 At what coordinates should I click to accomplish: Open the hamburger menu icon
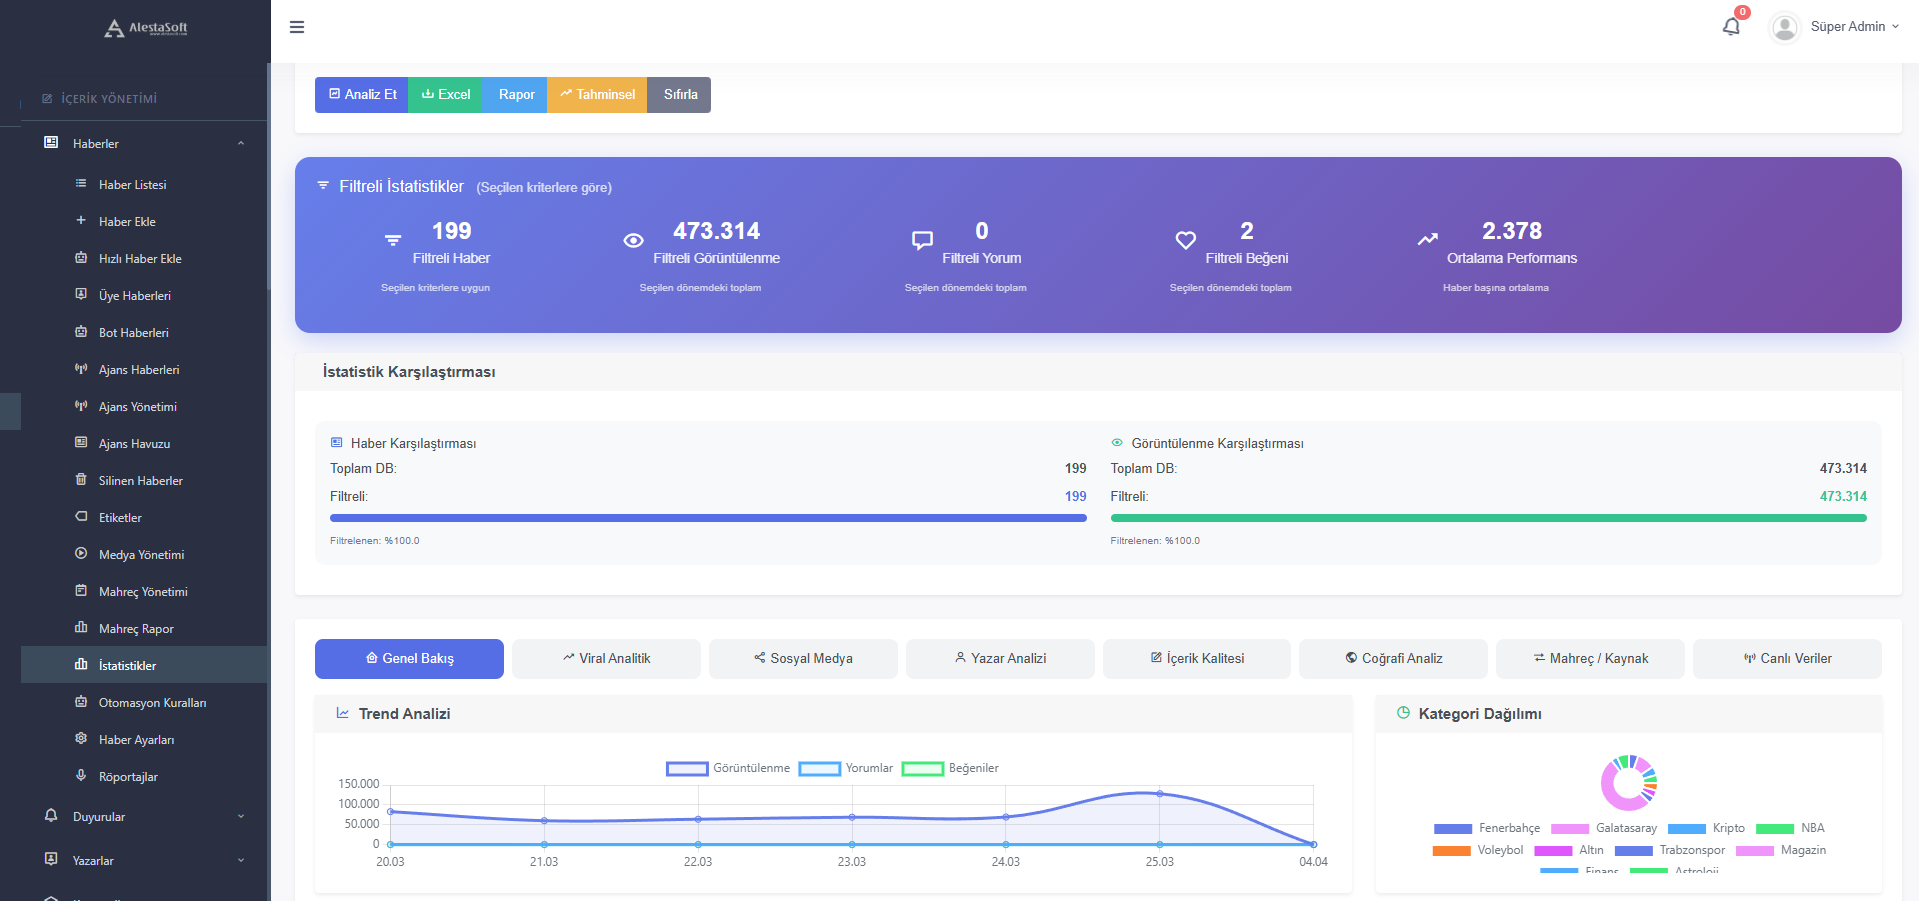pyautogui.click(x=296, y=27)
